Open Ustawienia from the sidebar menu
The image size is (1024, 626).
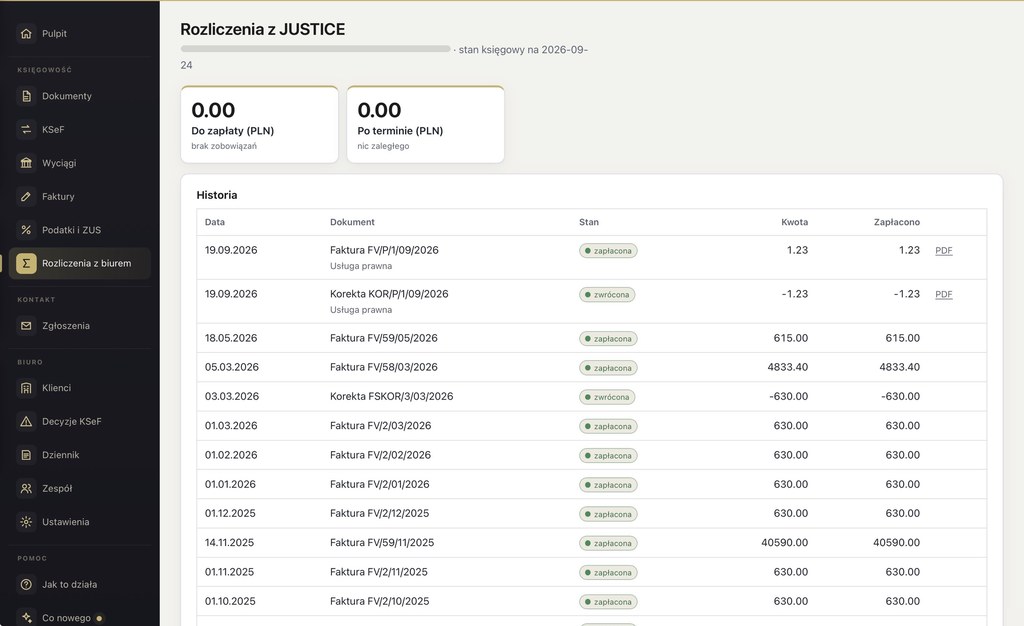tap(80, 522)
